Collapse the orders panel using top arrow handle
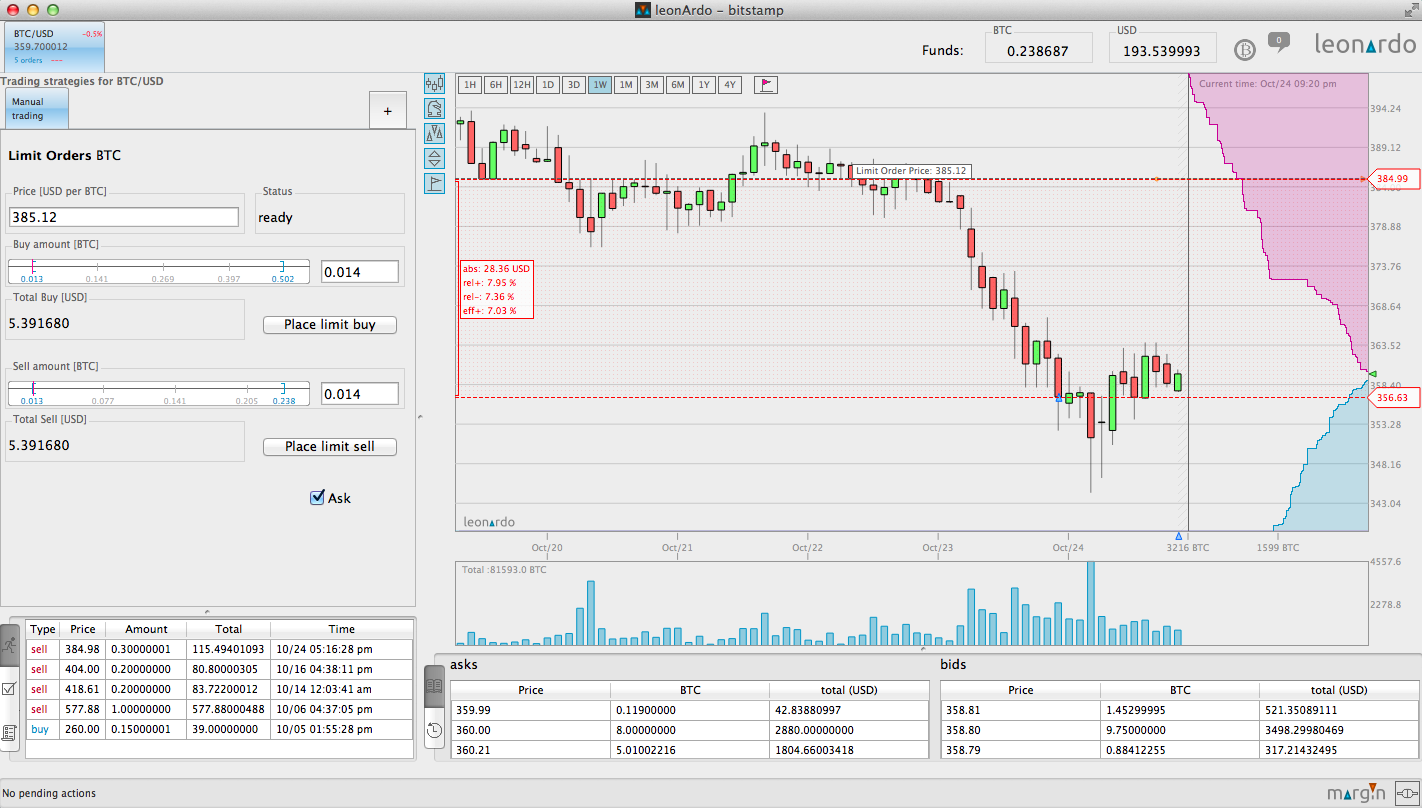Screen dimensions: 1422x808 pyautogui.click(x=207, y=611)
